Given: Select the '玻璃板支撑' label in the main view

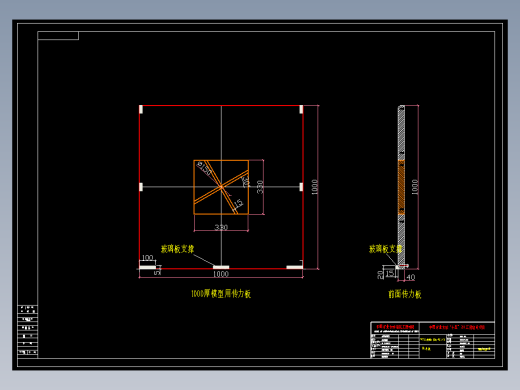Looking at the screenshot, I should pos(177,249).
